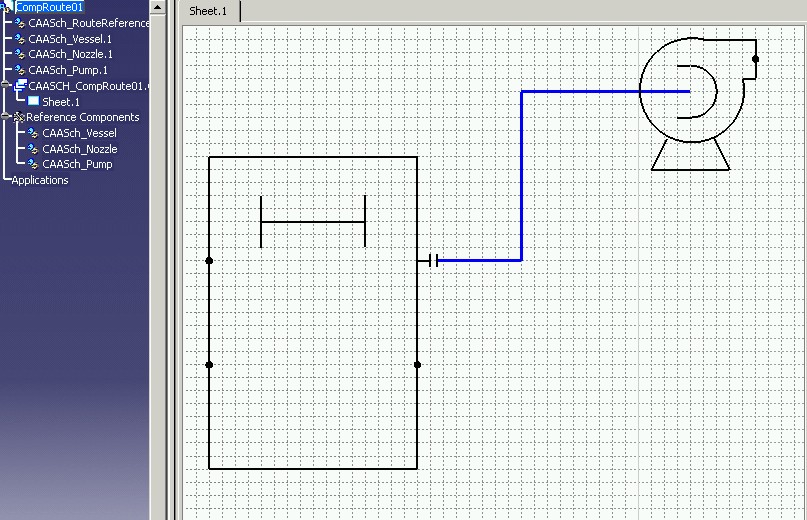This screenshot has width=807, height=520.
Task: Switch to the Sheet.1 tab
Action: 209,12
